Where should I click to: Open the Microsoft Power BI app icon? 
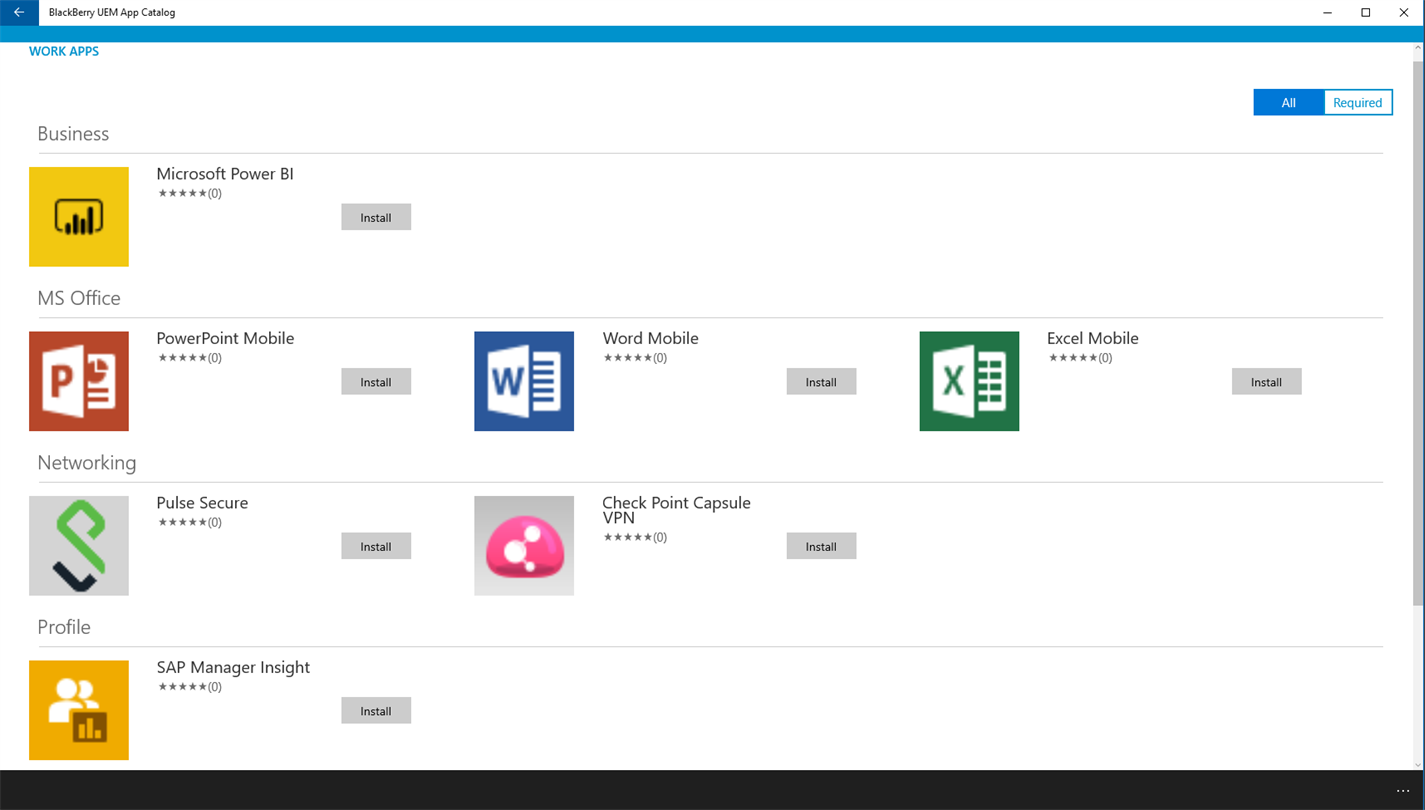coord(79,216)
